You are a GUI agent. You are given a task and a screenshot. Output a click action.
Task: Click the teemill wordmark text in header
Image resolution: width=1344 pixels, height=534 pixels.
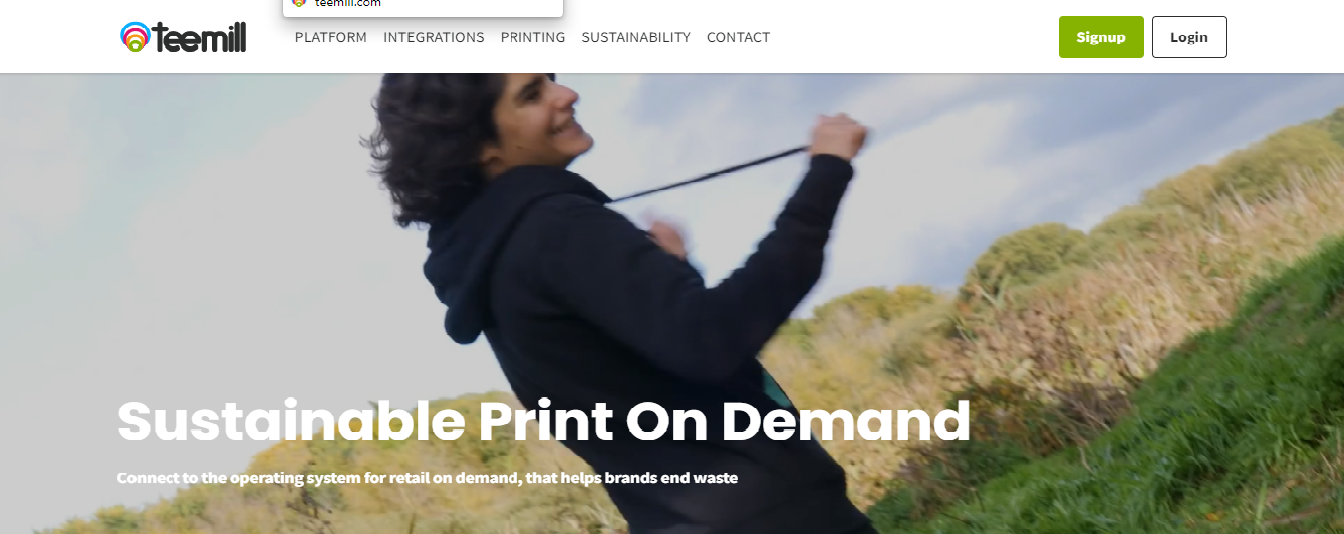coord(200,37)
